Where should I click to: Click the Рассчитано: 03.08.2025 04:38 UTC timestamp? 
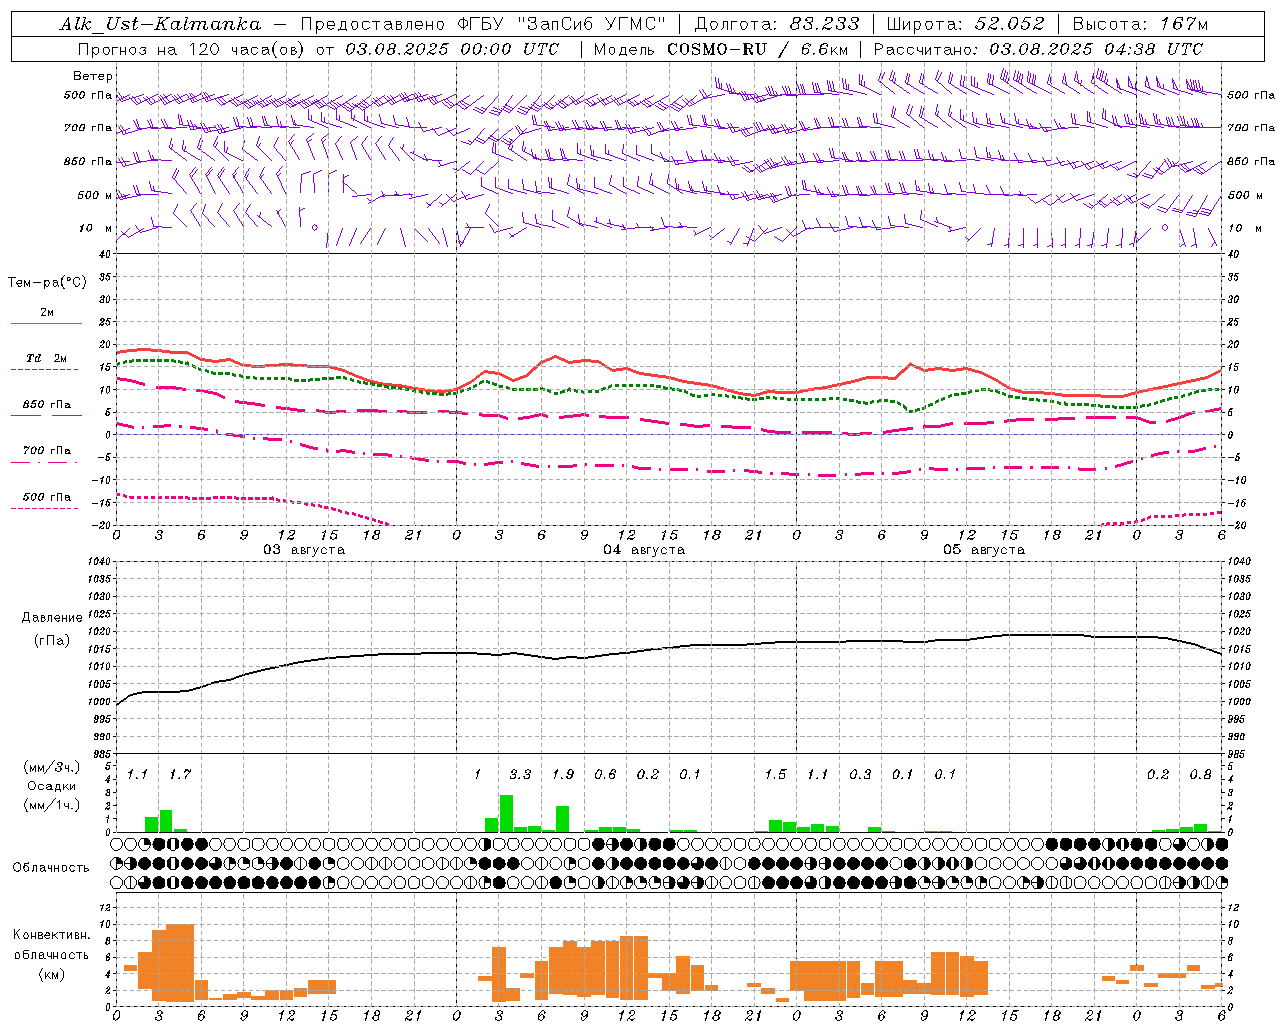tap(1038, 49)
